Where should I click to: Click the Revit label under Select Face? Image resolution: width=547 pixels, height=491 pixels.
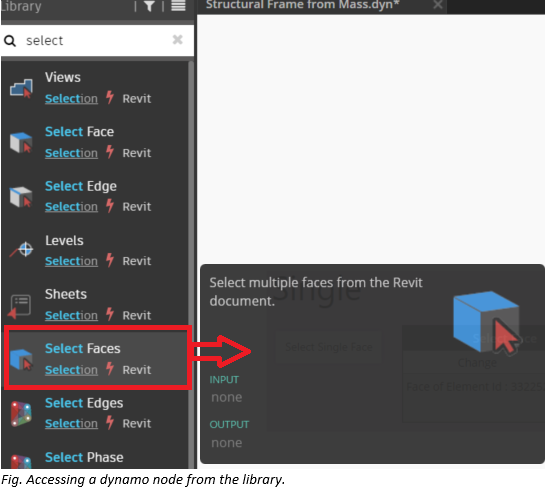pos(137,153)
